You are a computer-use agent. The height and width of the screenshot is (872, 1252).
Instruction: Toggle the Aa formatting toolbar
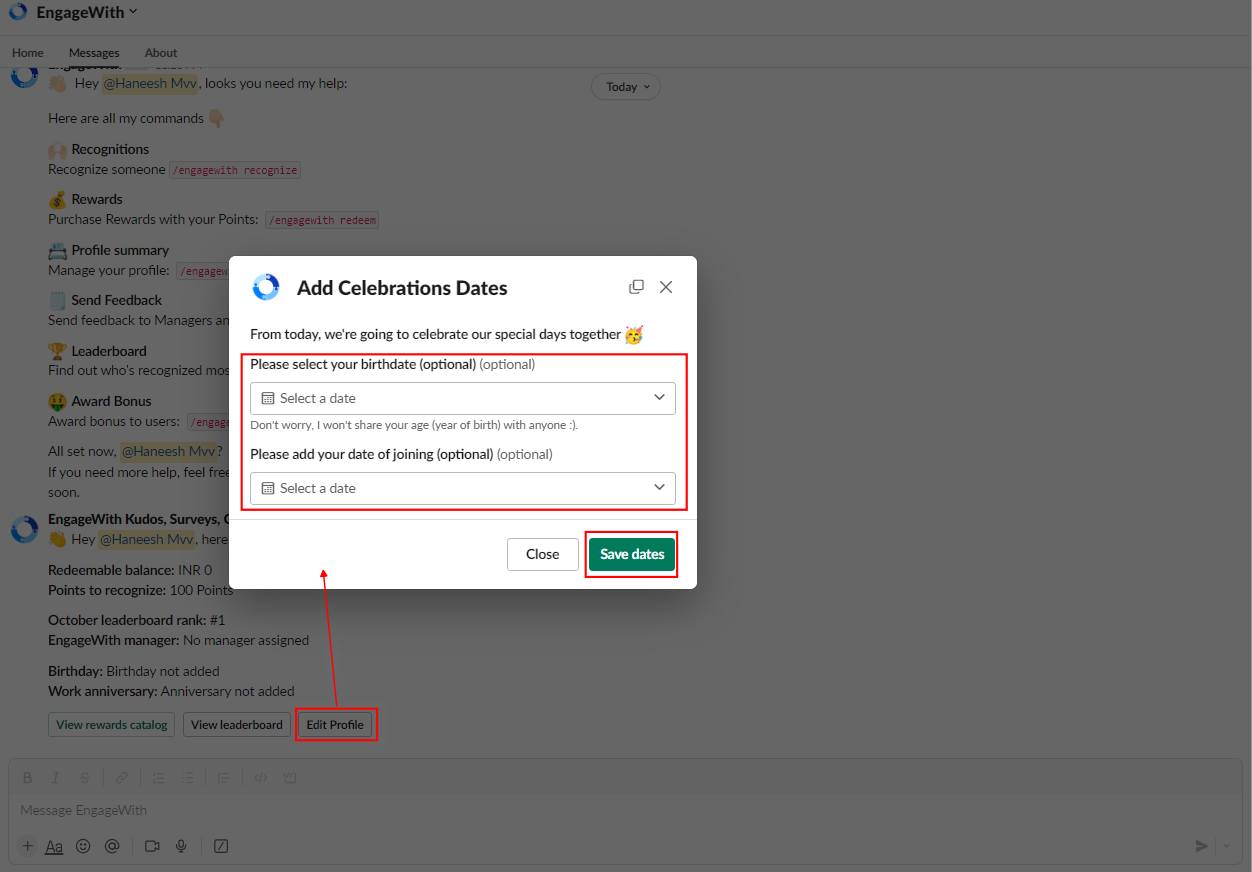pos(55,846)
